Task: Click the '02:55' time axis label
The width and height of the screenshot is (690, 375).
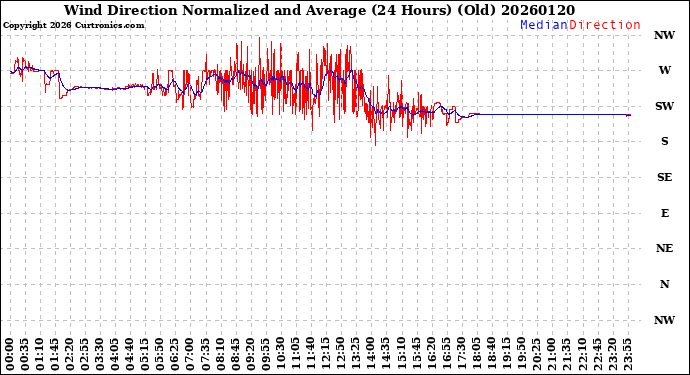Action: pos(85,354)
